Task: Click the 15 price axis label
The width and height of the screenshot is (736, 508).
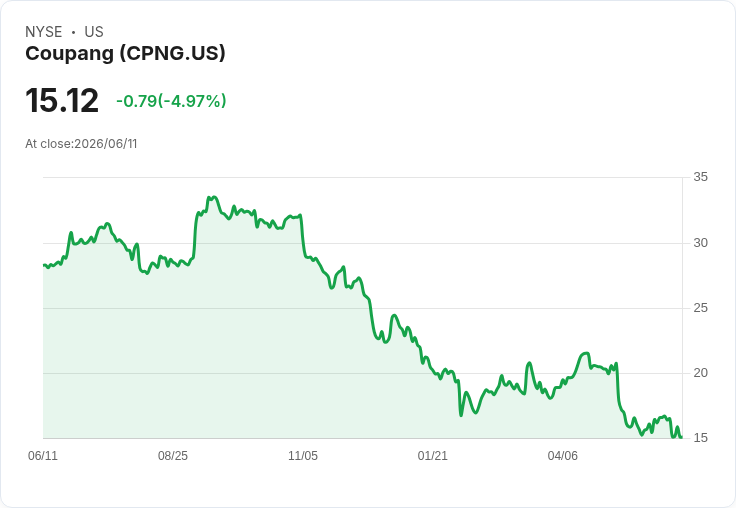Action: coord(700,438)
